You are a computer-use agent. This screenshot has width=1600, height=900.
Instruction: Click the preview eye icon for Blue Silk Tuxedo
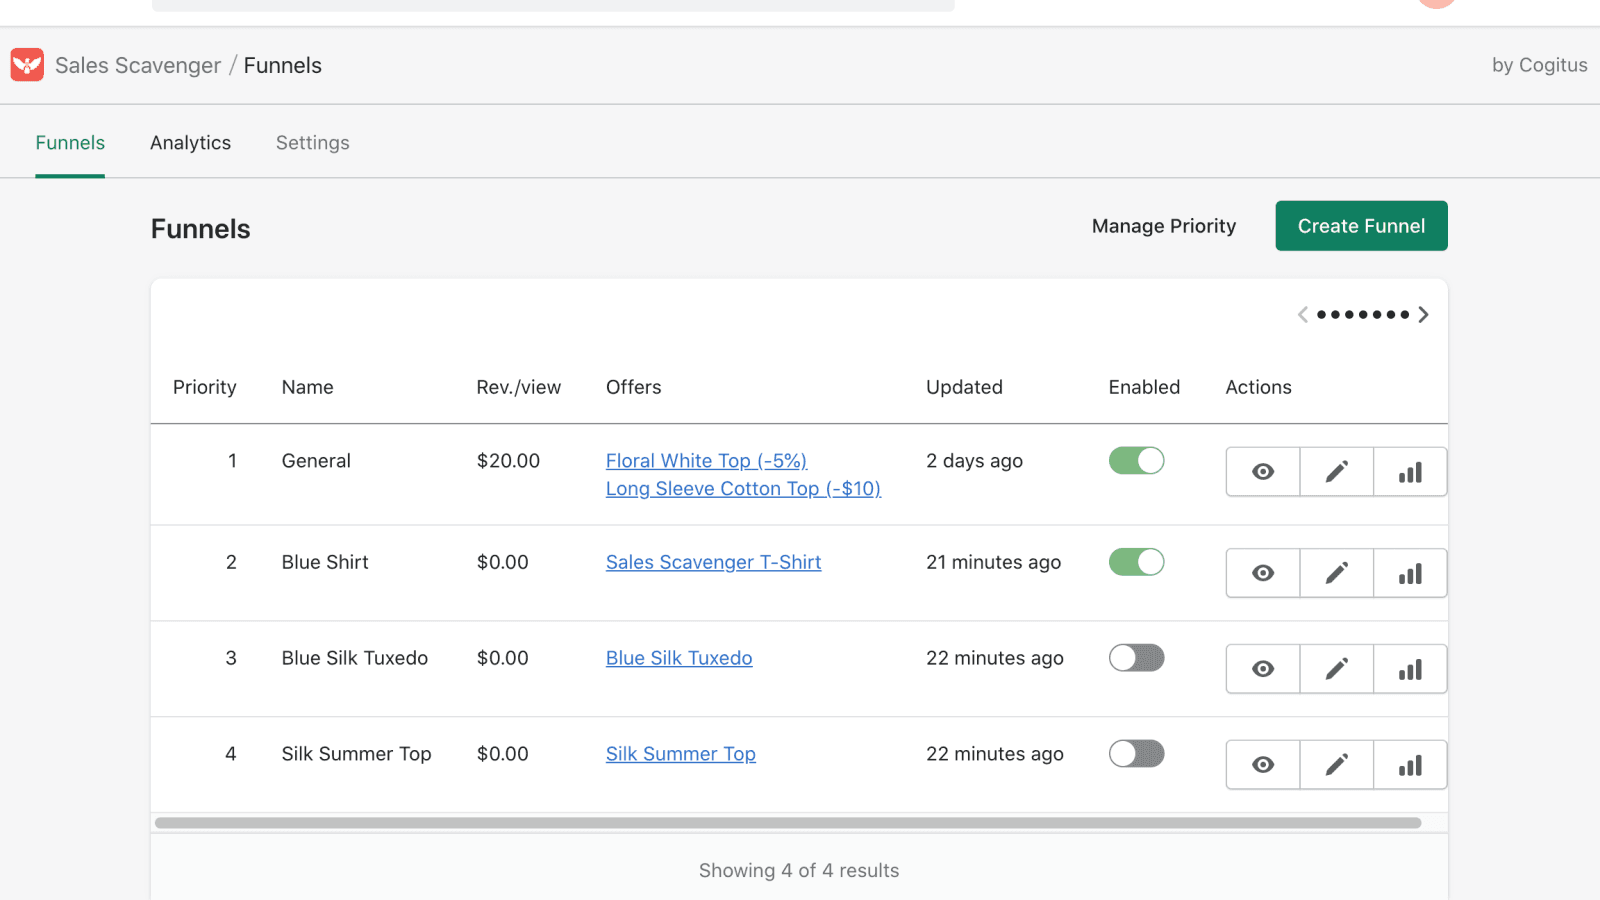pos(1262,668)
